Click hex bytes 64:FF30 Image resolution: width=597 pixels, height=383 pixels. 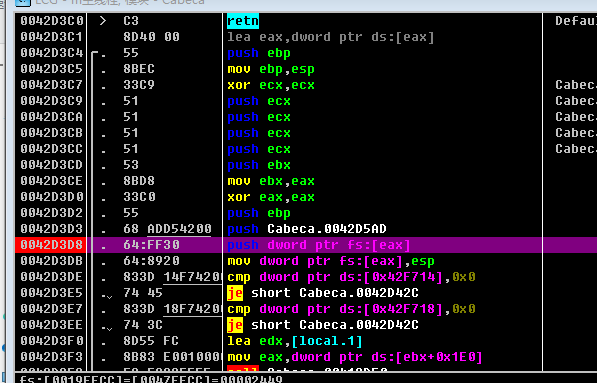[x=151, y=245]
